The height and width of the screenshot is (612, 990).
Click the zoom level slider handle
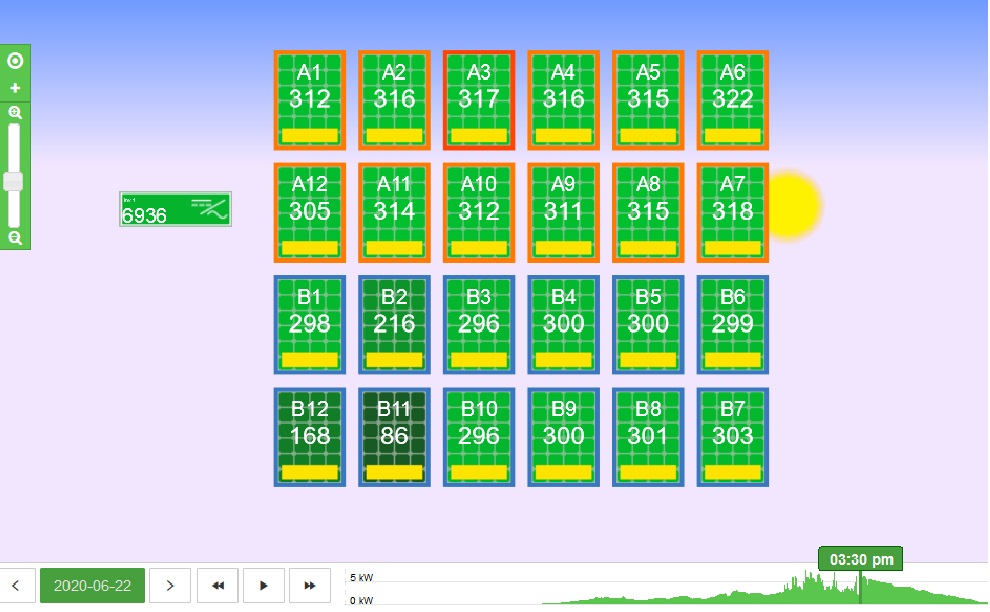pos(14,181)
